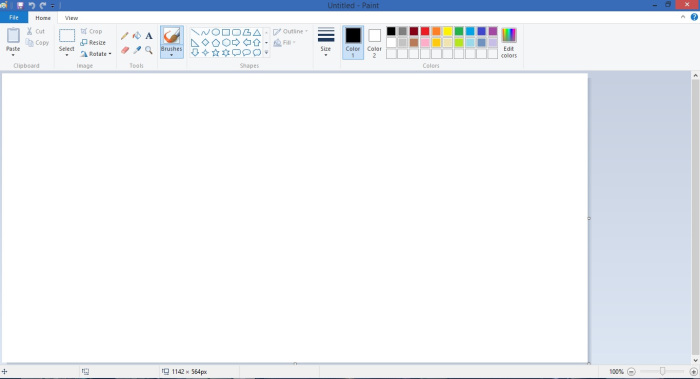The width and height of the screenshot is (700, 379).
Task: Open Paint Help question mark icon
Action: coord(694,17)
